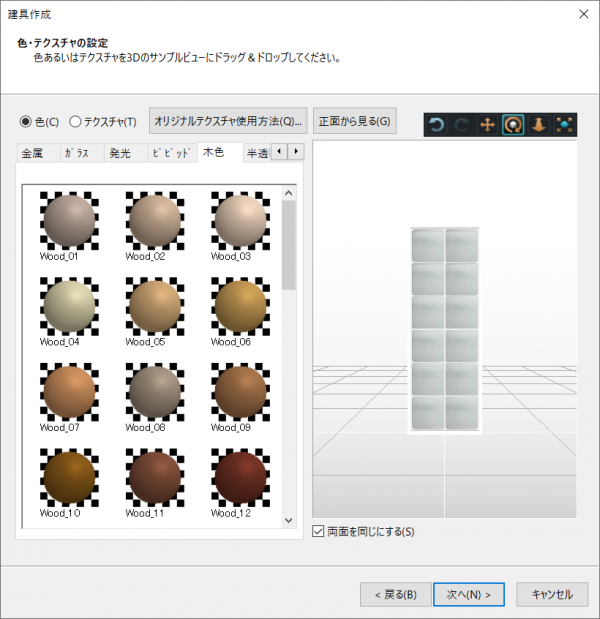600x619 pixels.
Task: Pick the Wood_05 color swatch
Action: pyautogui.click(x=153, y=306)
